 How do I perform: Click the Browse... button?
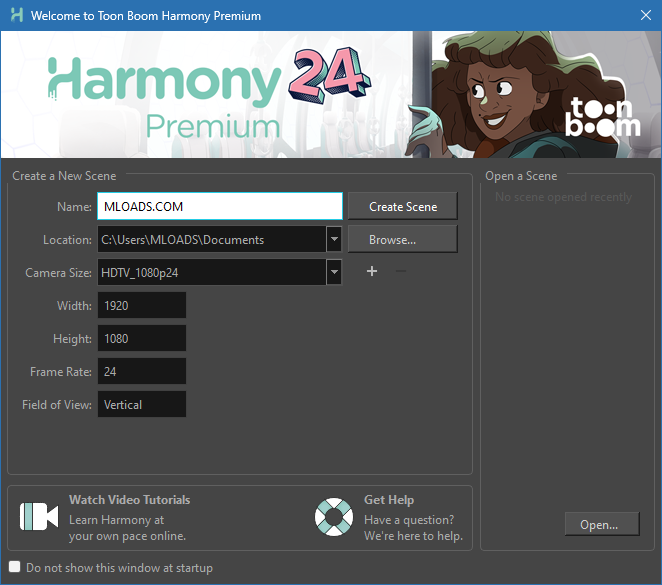pos(403,239)
